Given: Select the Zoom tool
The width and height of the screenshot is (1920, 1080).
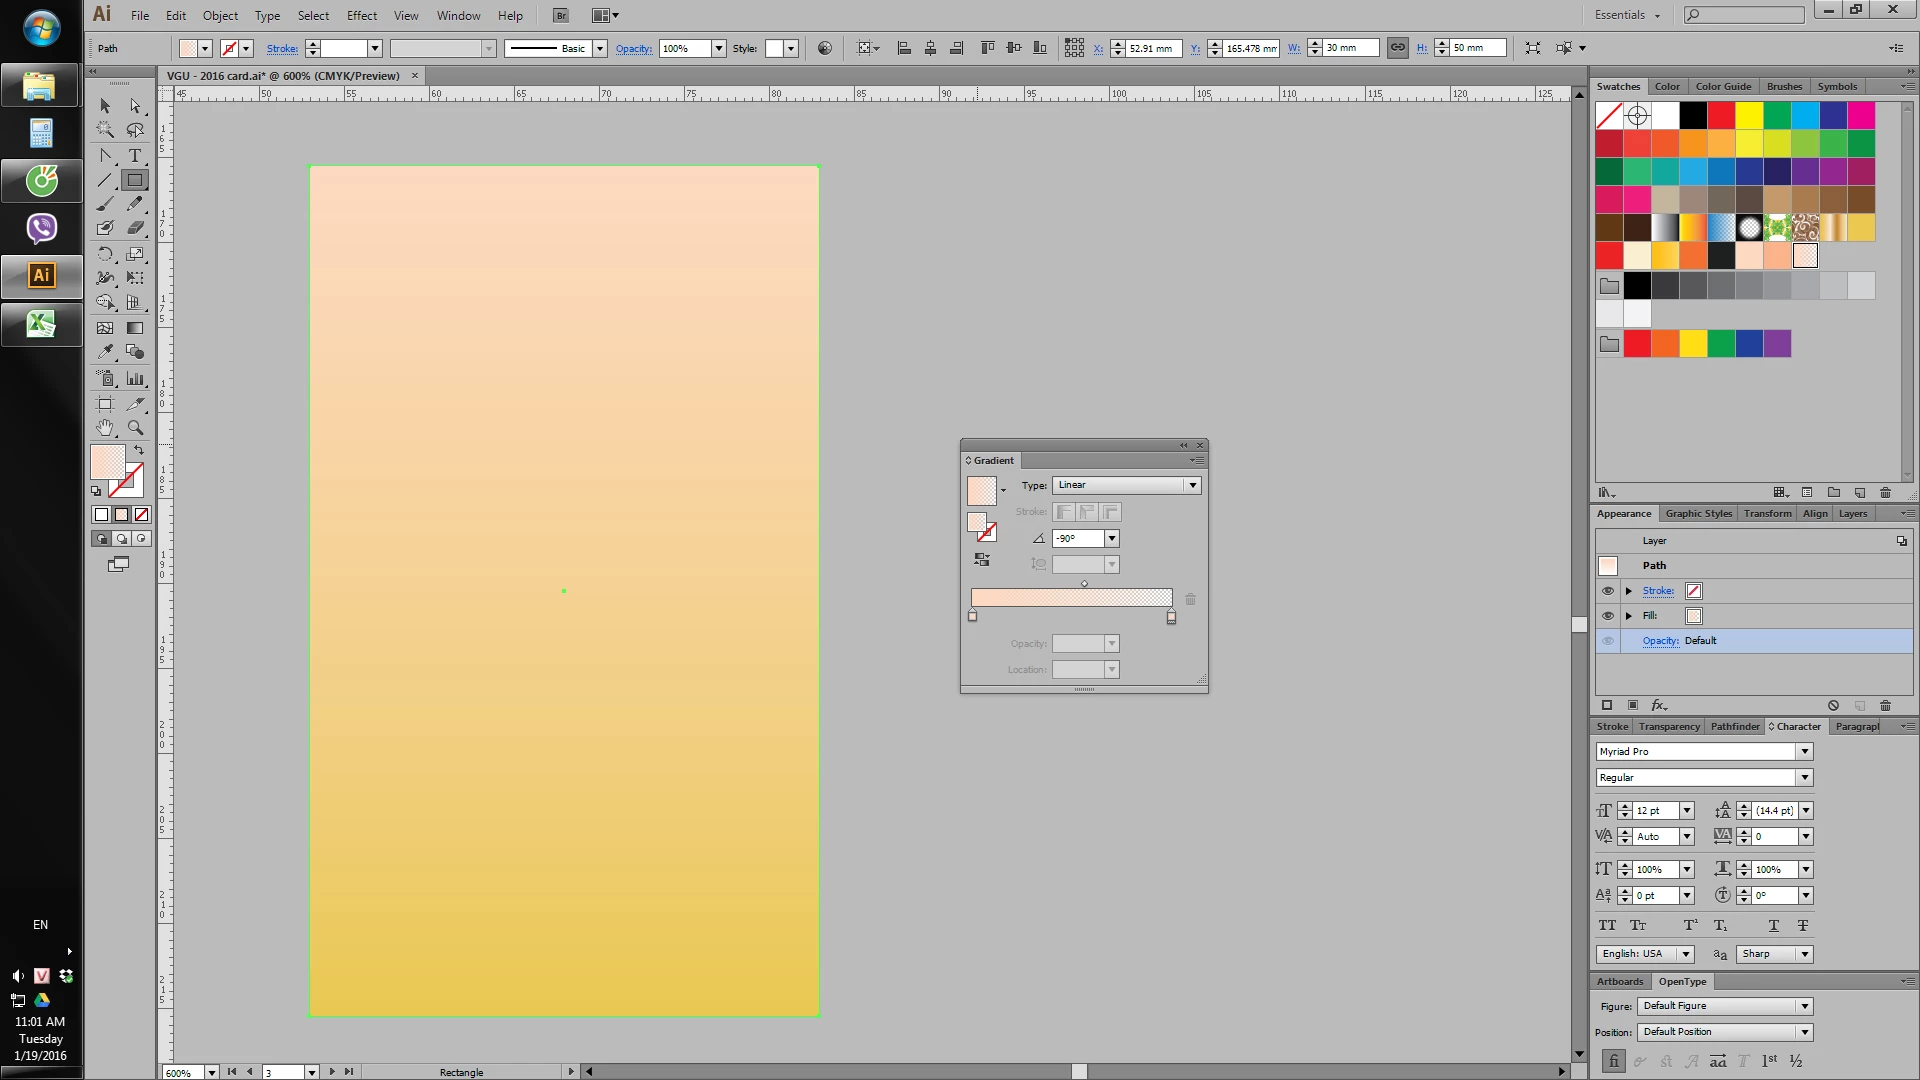Looking at the screenshot, I should pos(135,428).
